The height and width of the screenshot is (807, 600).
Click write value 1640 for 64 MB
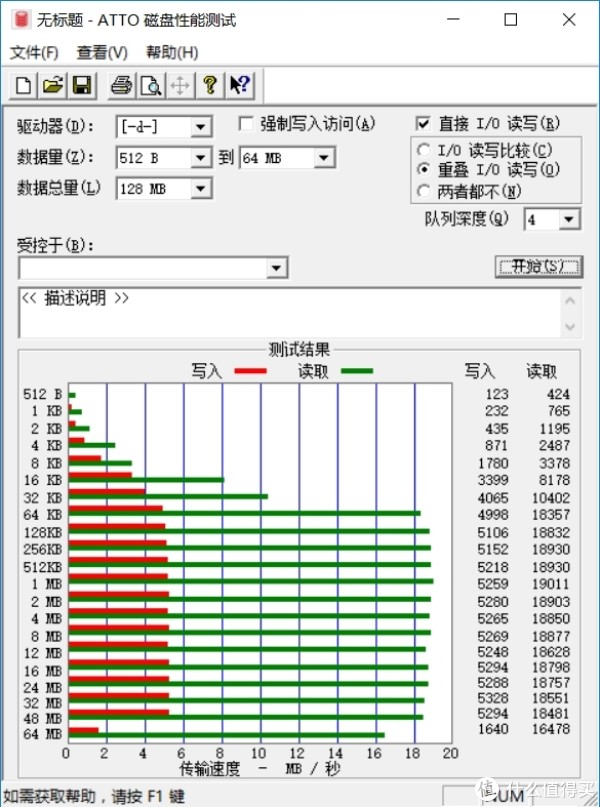pyautogui.click(x=493, y=729)
